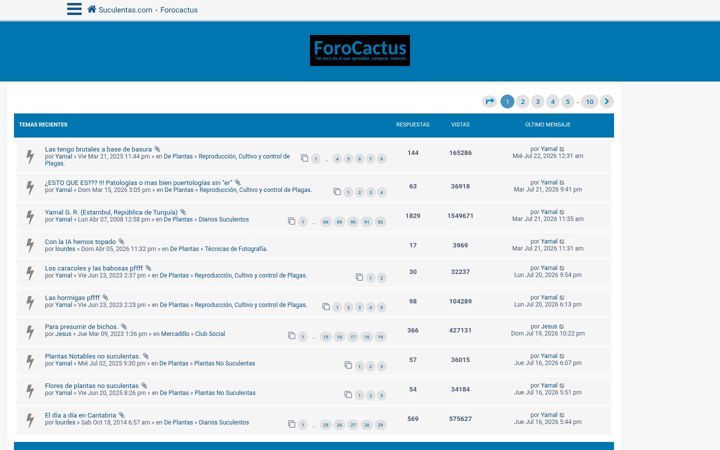Go to page 2 in pagination
The width and height of the screenshot is (720, 450).
(x=522, y=101)
